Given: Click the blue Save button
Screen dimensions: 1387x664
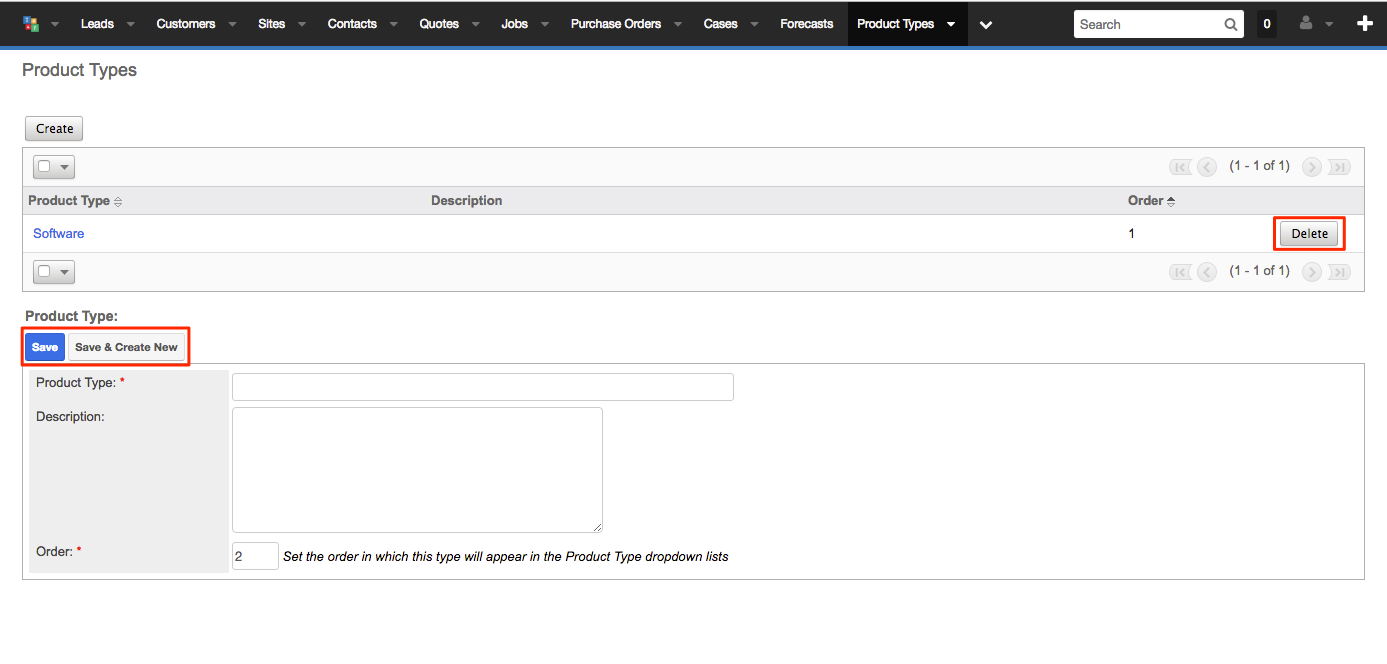Looking at the screenshot, I should tap(45, 347).
